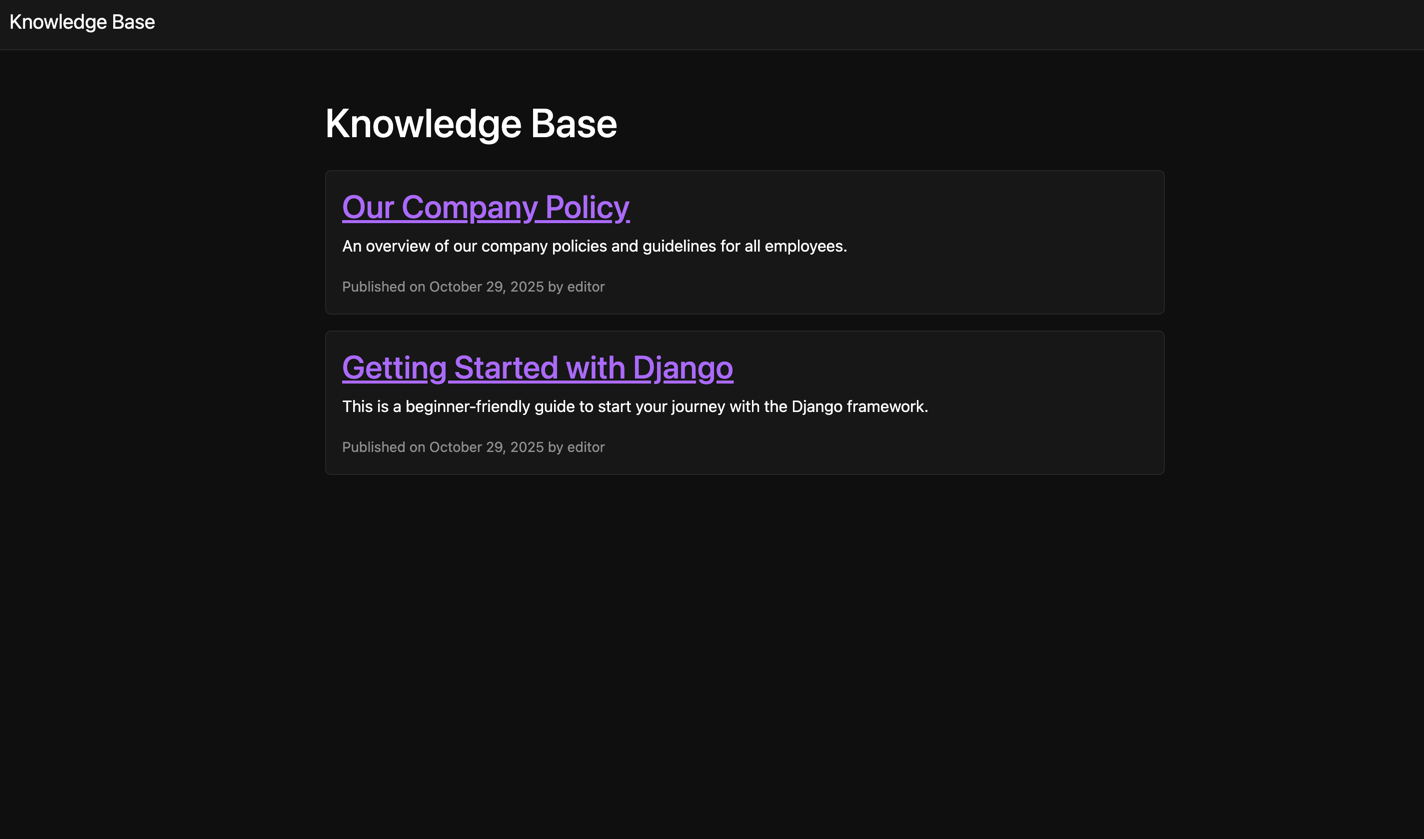Click the word 'Django' in the article title

pos(682,368)
